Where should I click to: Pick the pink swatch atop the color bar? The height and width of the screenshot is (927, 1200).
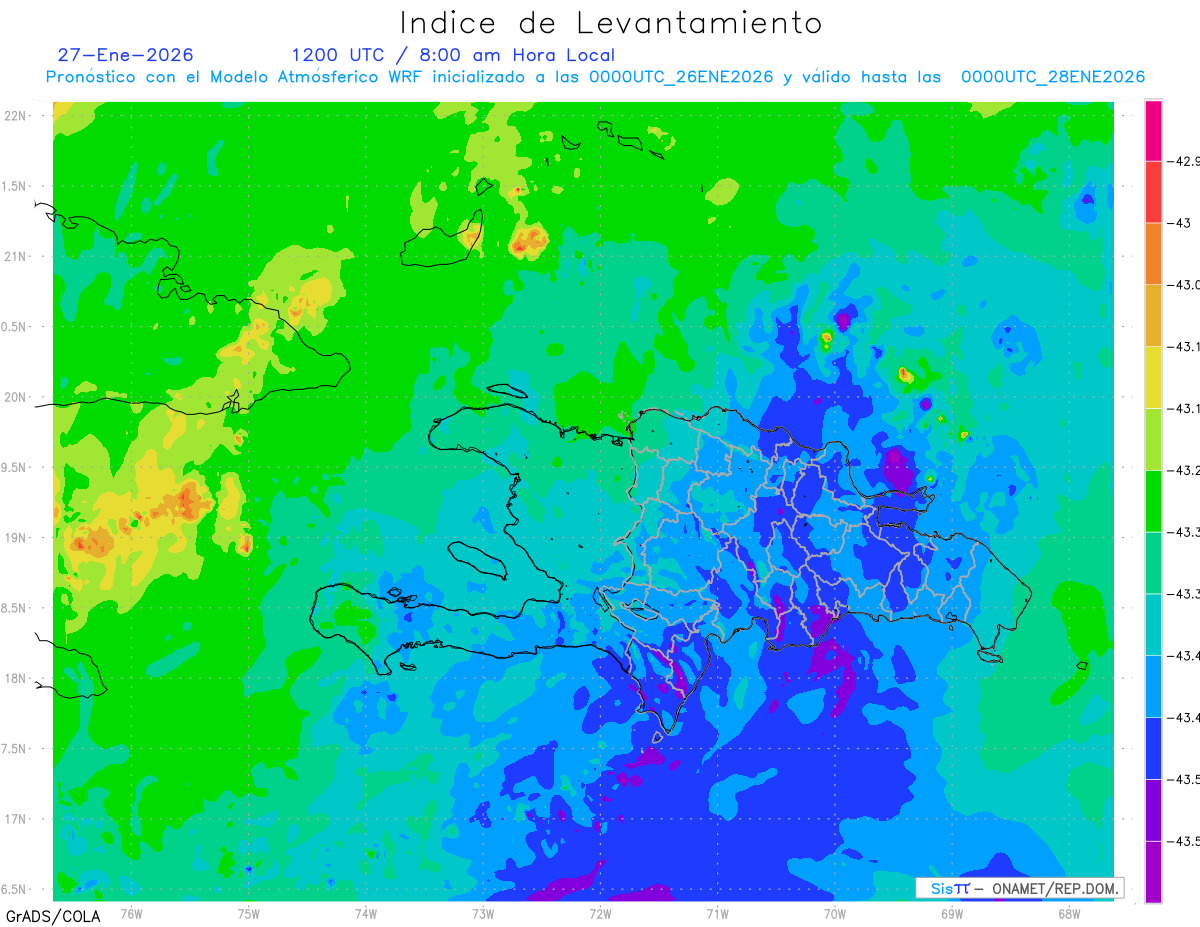click(x=1153, y=130)
